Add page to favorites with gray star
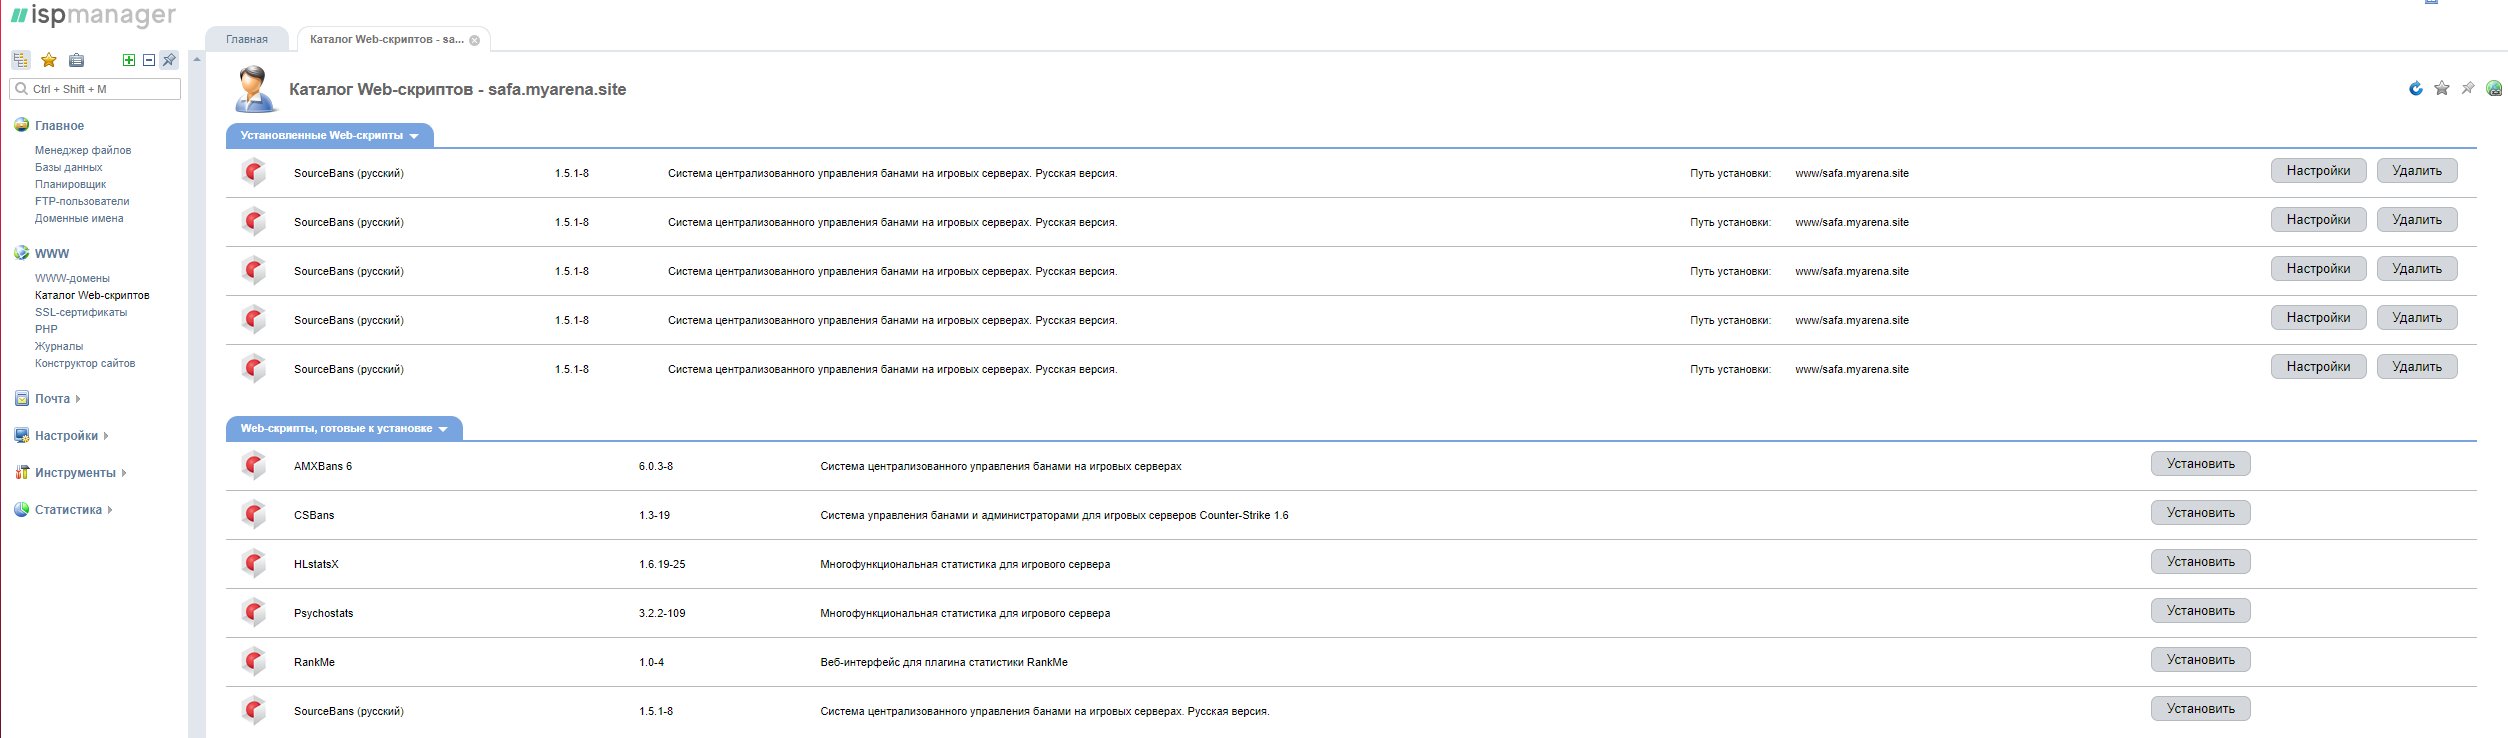Image resolution: width=2508 pixels, height=738 pixels. click(x=2442, y=88)
